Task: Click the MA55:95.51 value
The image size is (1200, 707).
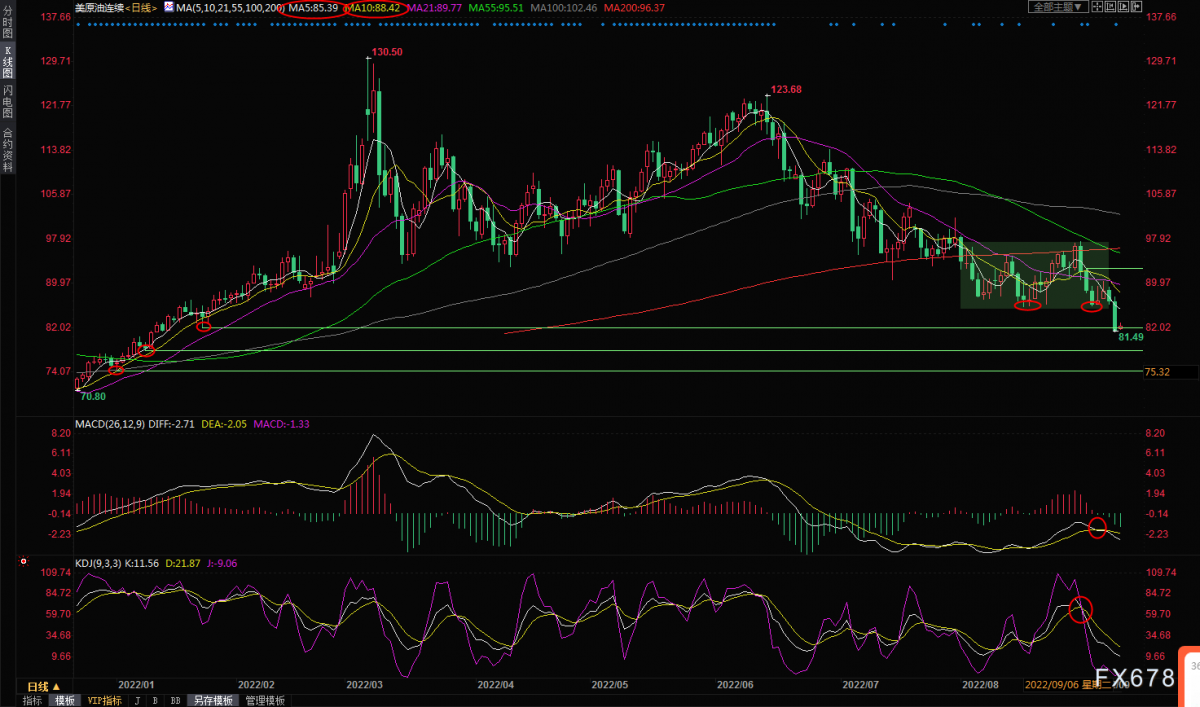Action: pos(498,7)
